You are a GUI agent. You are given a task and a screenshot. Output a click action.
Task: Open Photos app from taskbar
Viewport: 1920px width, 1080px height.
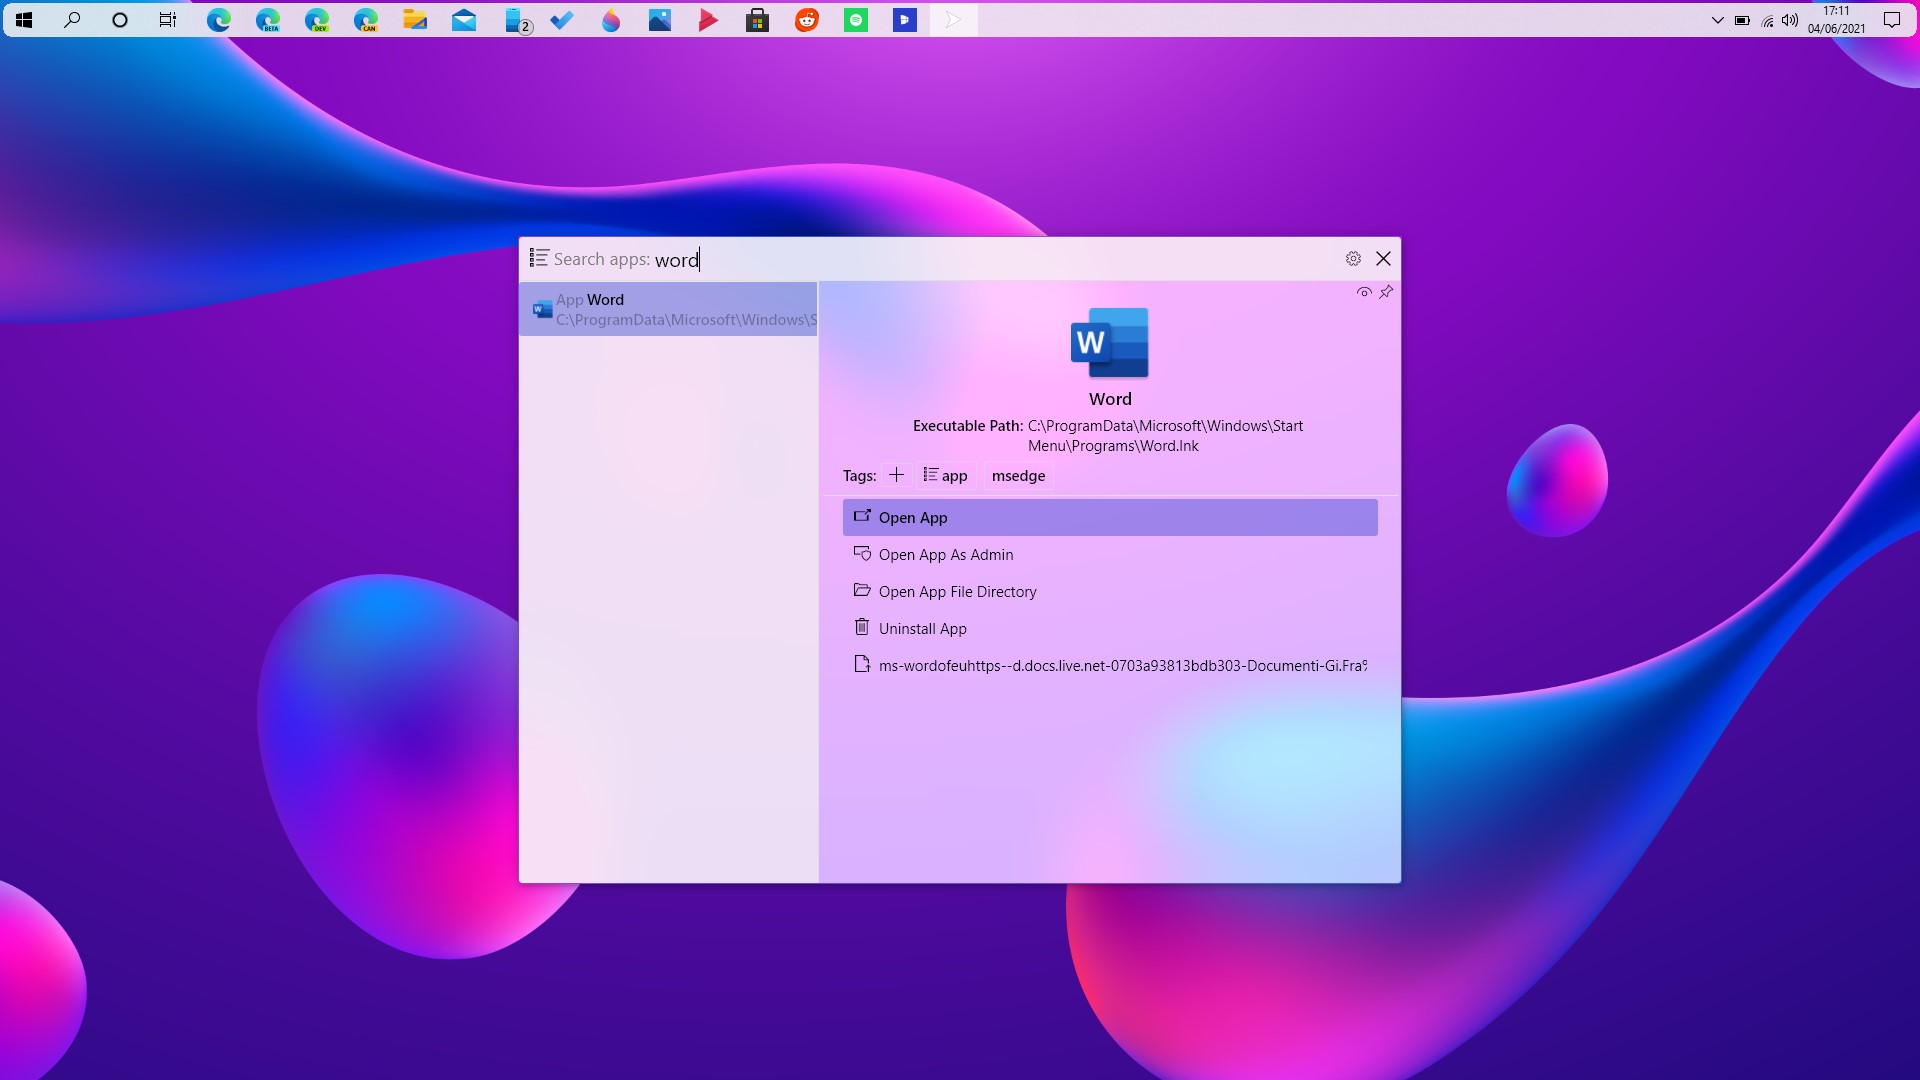660,20
